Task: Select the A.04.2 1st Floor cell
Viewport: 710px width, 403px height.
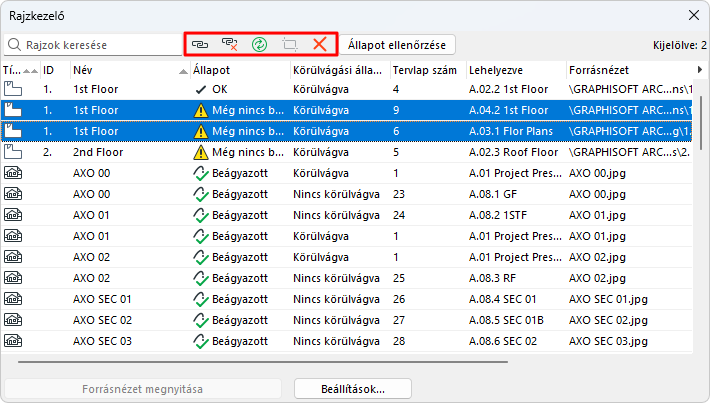Action: click(x=509, y=110)
